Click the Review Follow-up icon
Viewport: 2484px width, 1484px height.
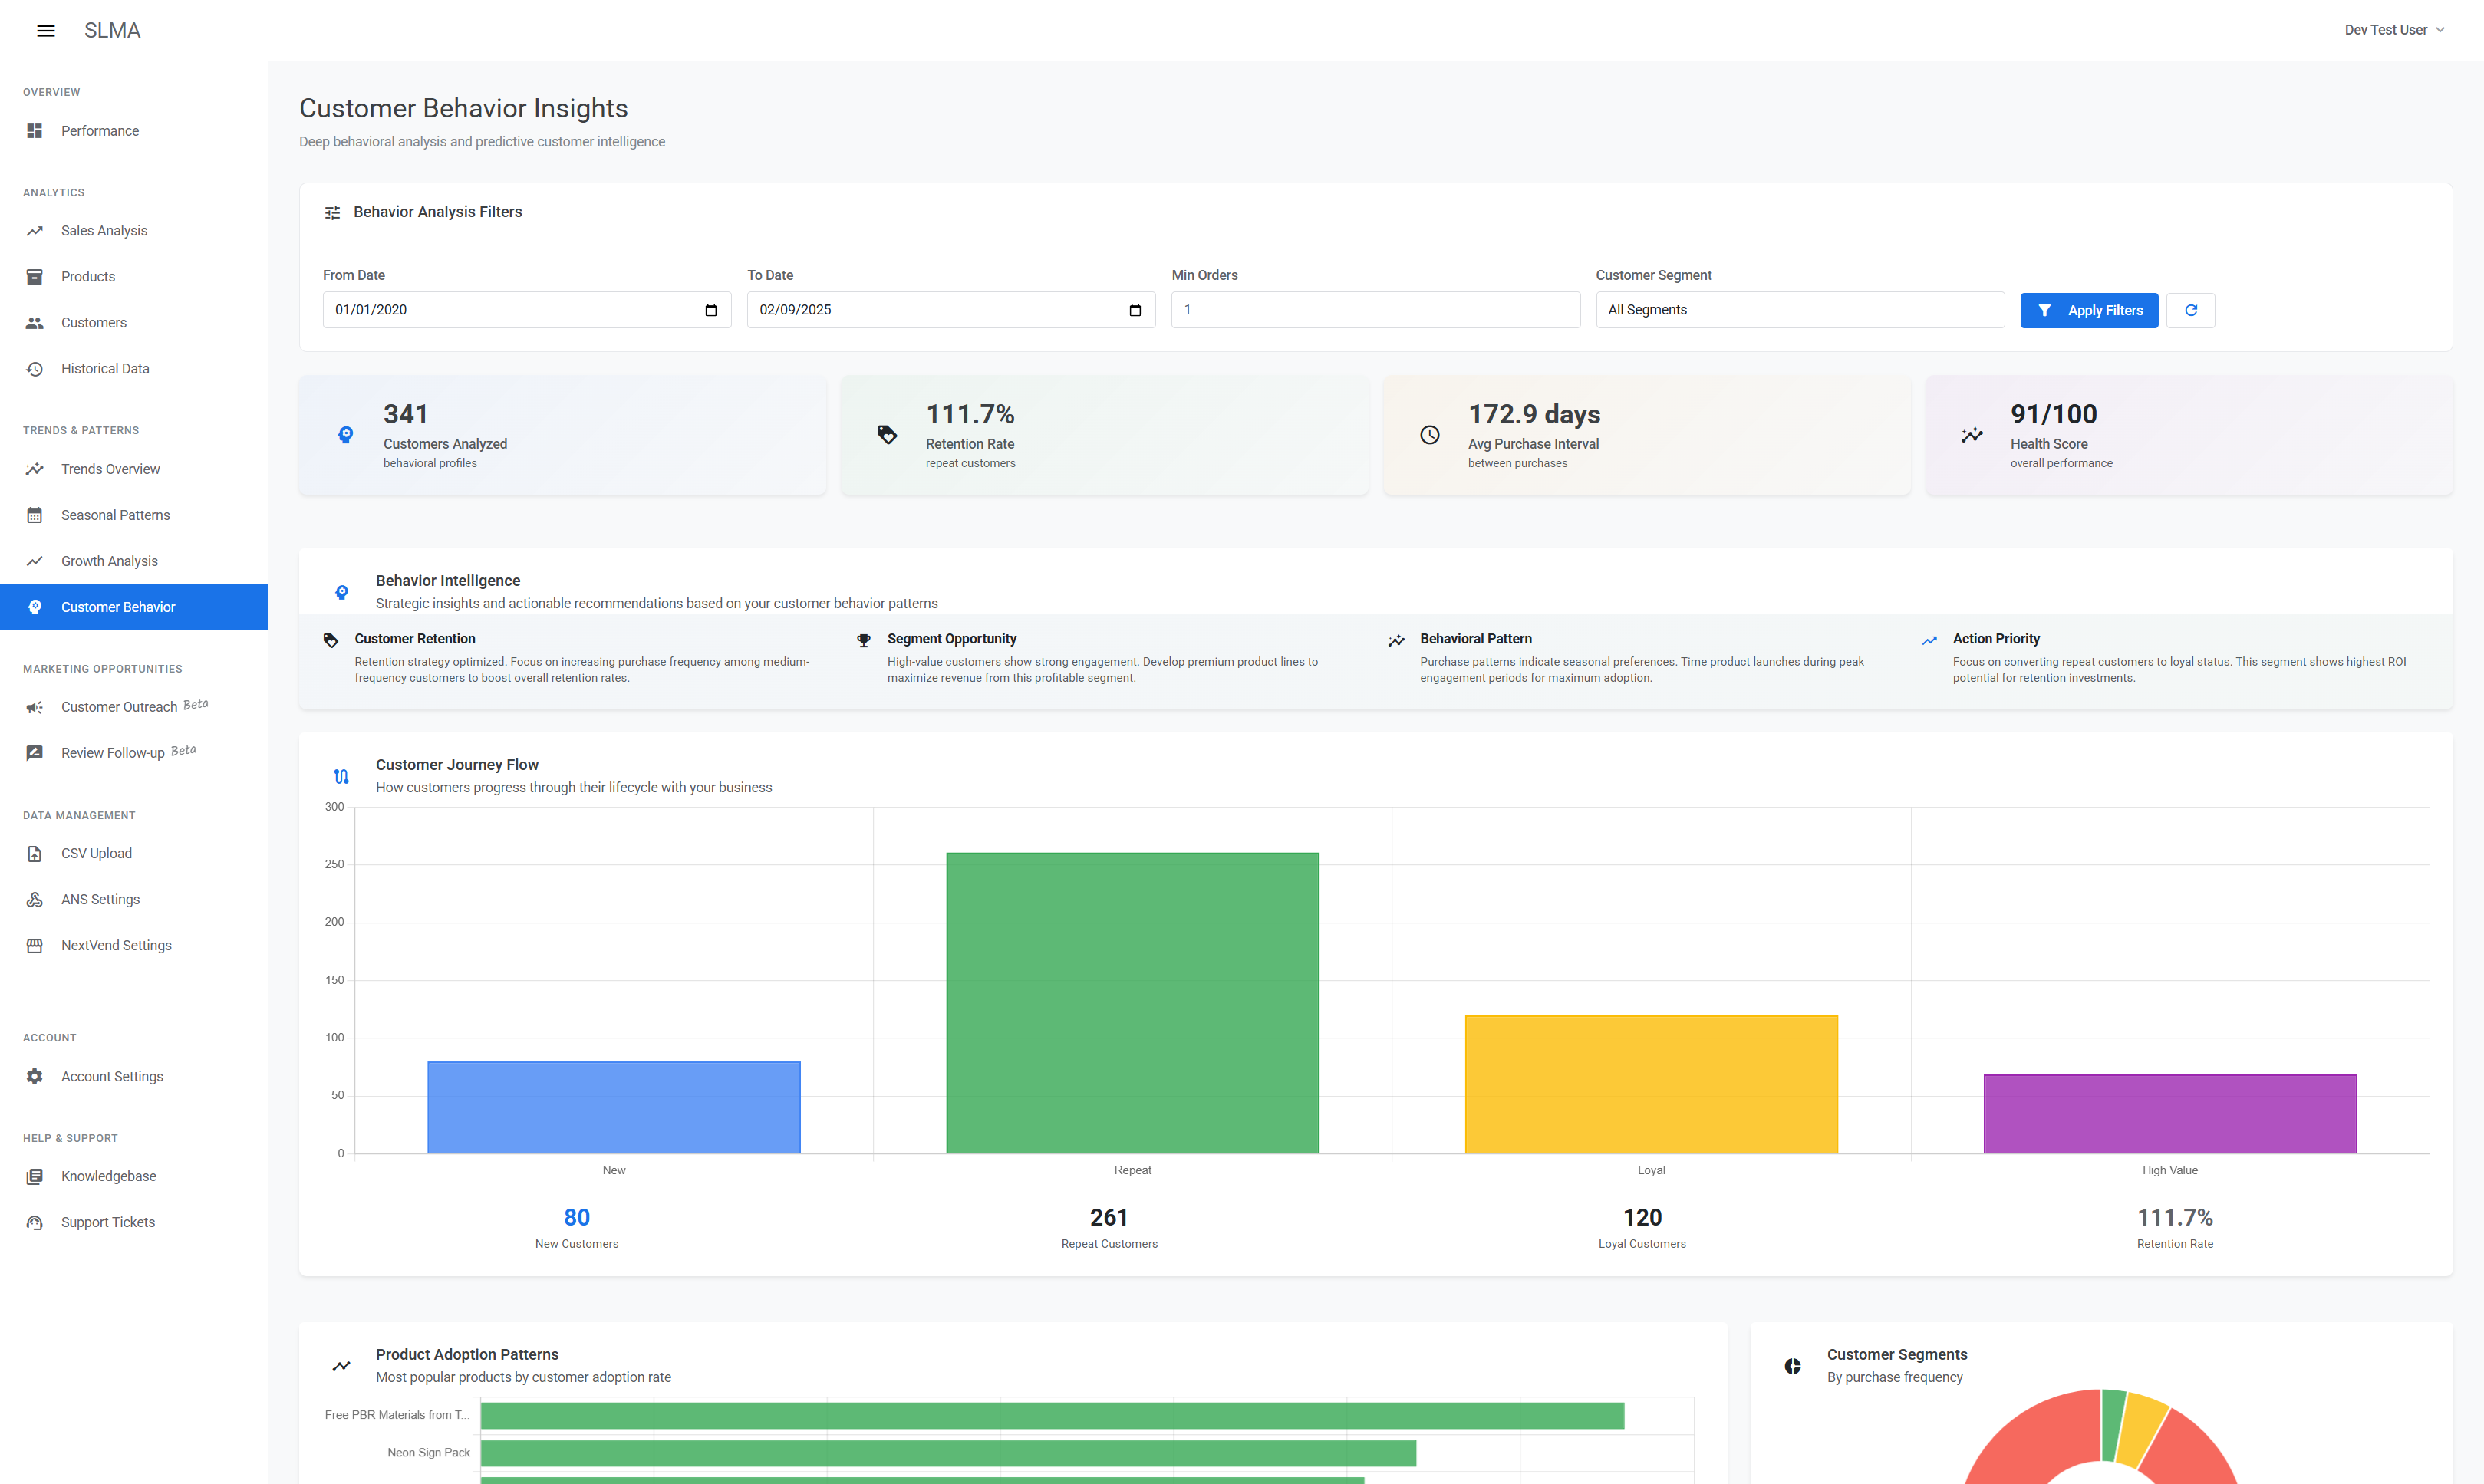click(x=34, y=753)
